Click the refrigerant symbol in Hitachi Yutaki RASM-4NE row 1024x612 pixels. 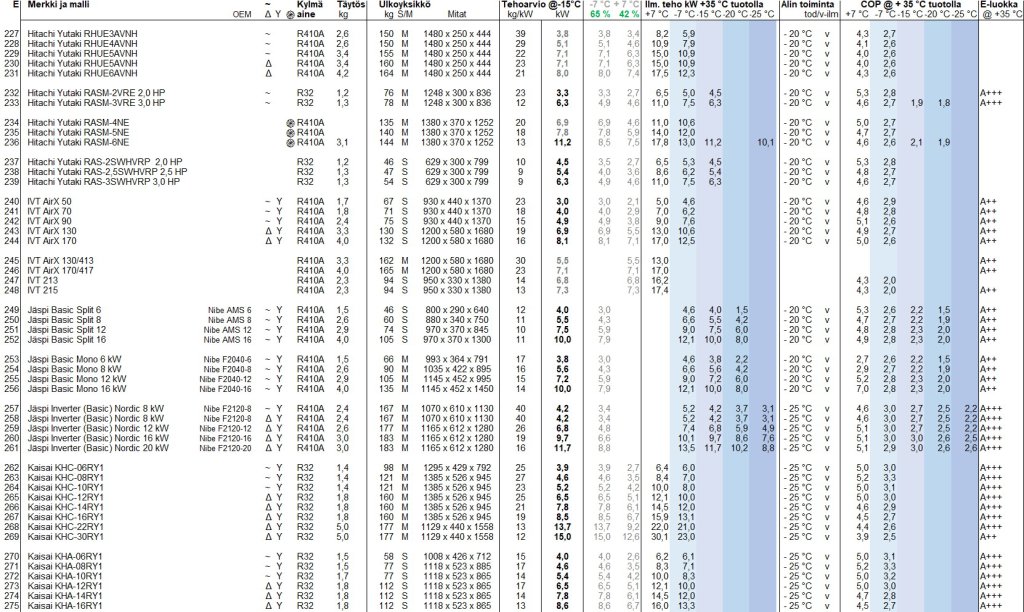(291, 123)
